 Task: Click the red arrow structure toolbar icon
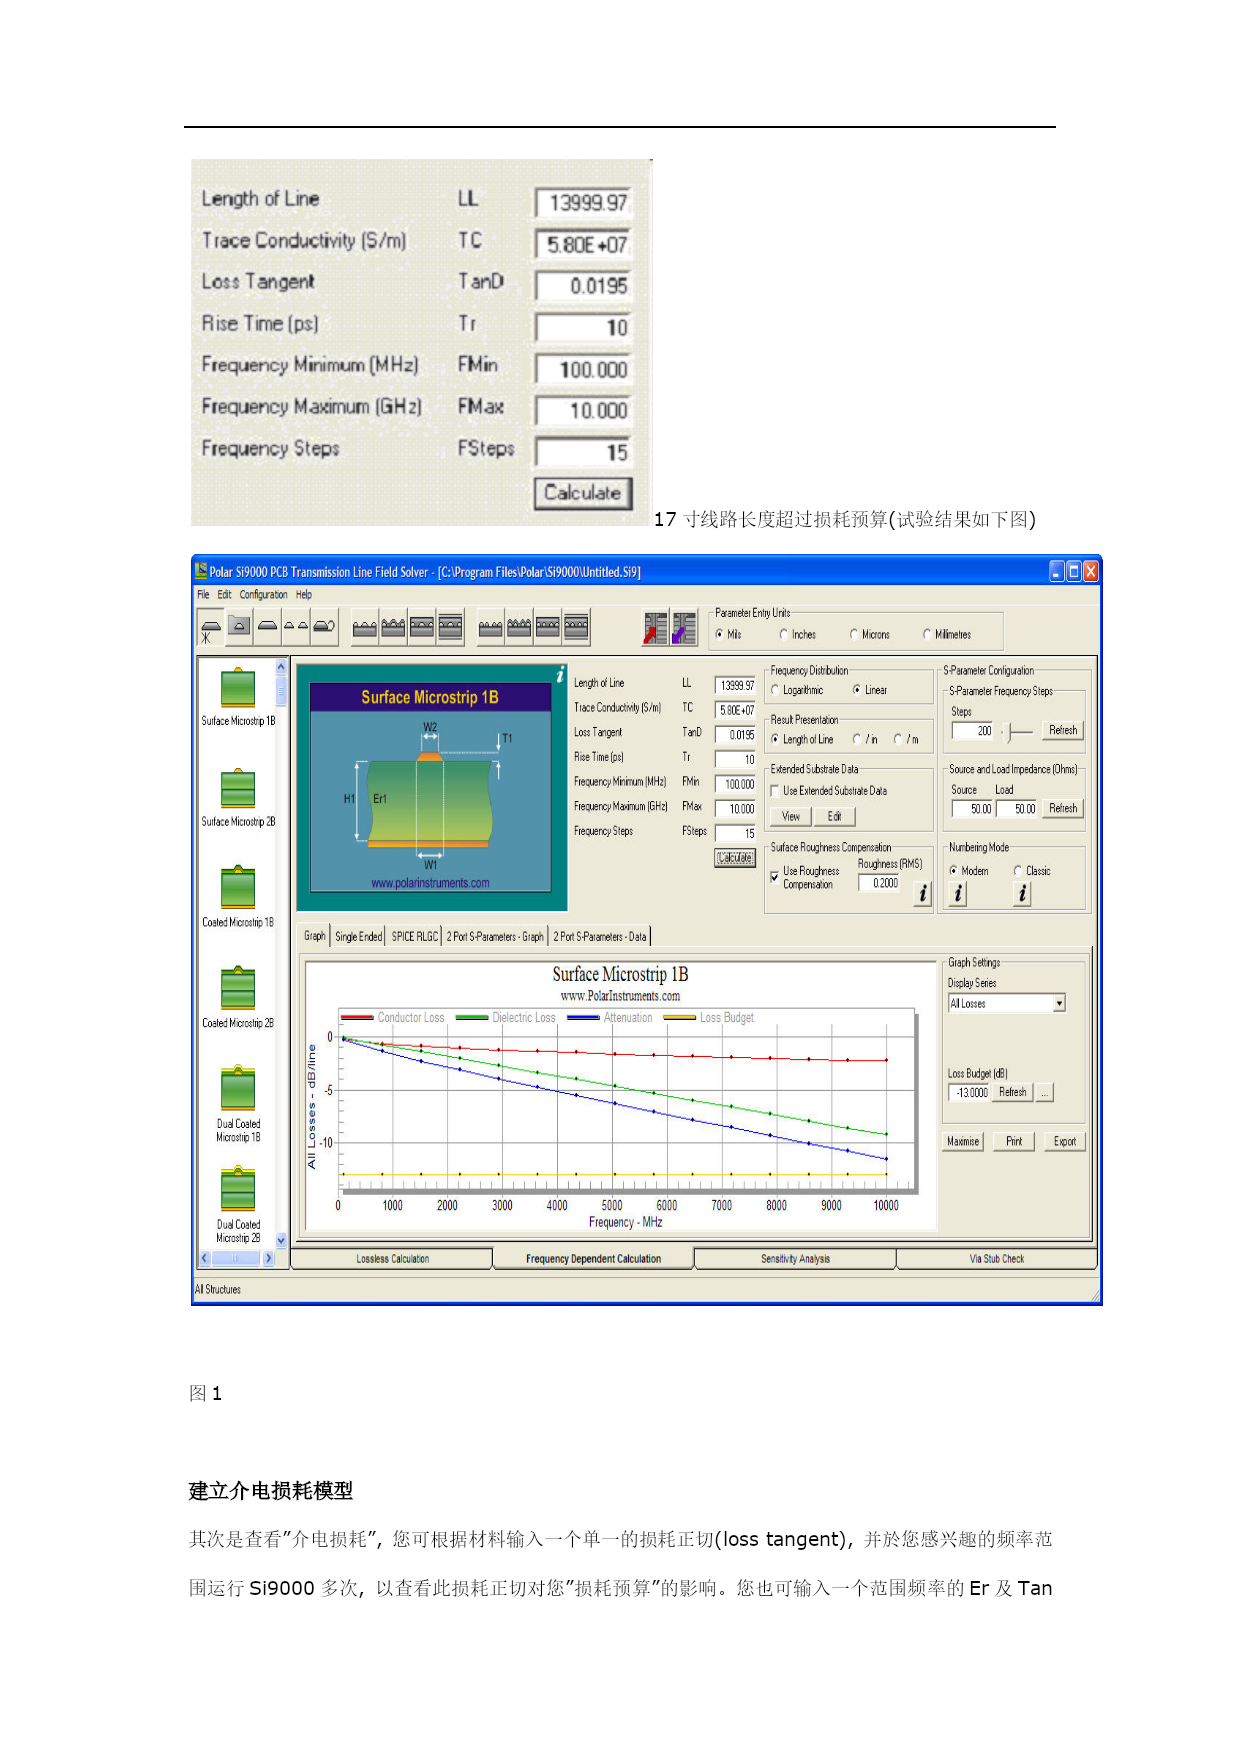[x=655, y=628]
